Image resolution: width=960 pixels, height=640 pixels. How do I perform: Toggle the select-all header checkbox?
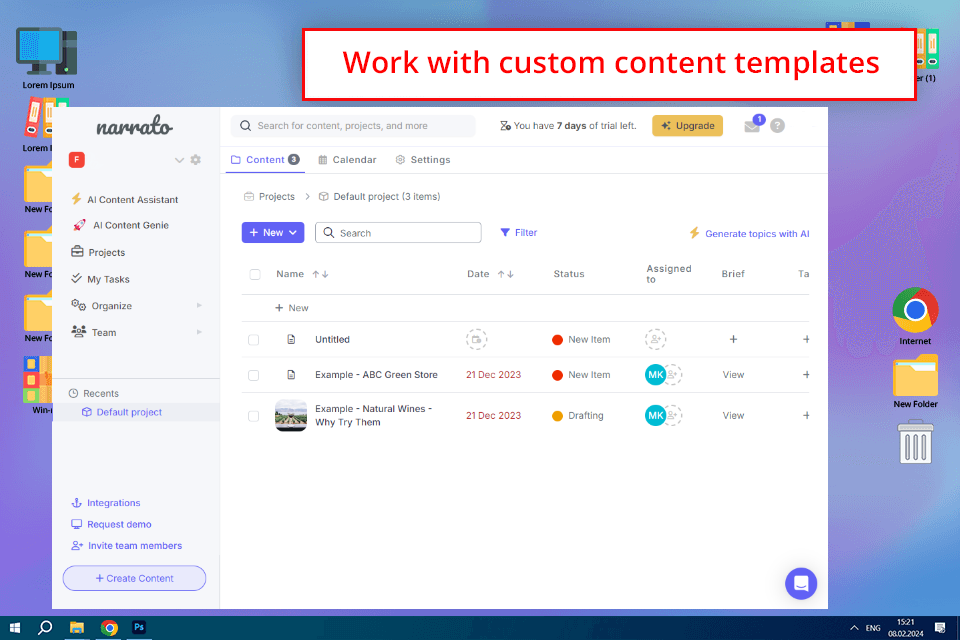[255, 274]
